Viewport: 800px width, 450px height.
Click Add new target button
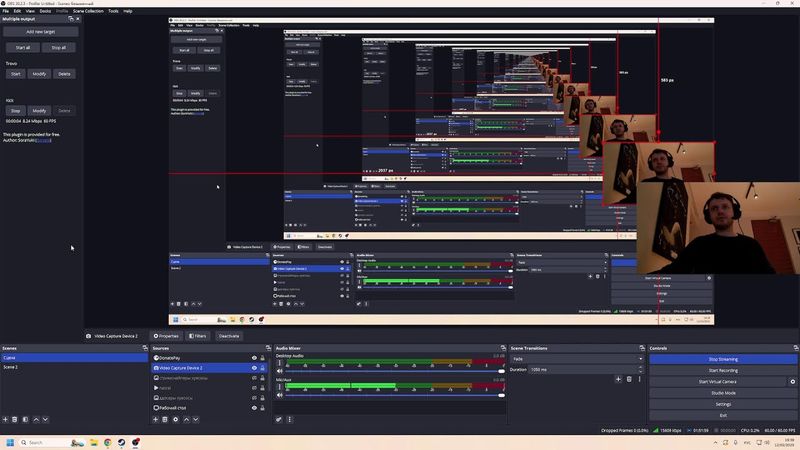click(x=42, y=31)
